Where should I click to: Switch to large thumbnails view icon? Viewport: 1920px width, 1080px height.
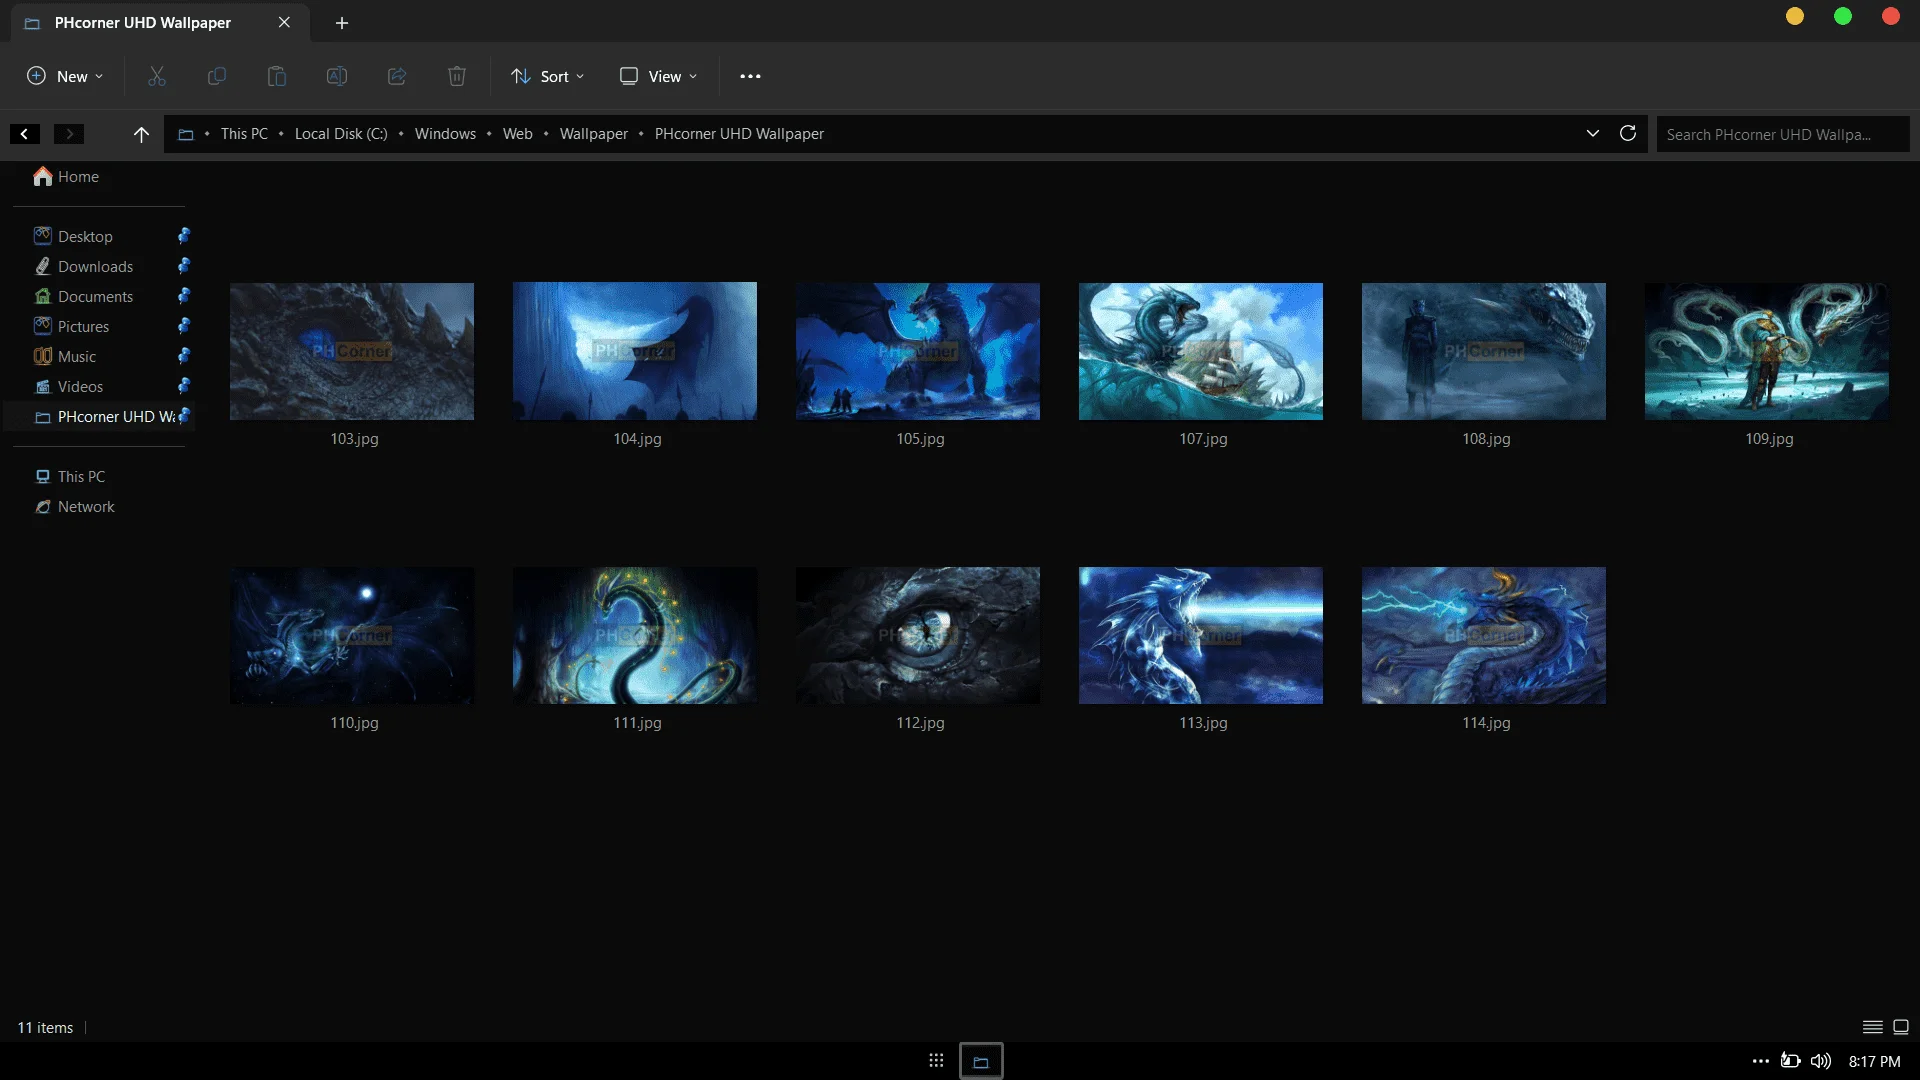(x=1902, y=1027)
